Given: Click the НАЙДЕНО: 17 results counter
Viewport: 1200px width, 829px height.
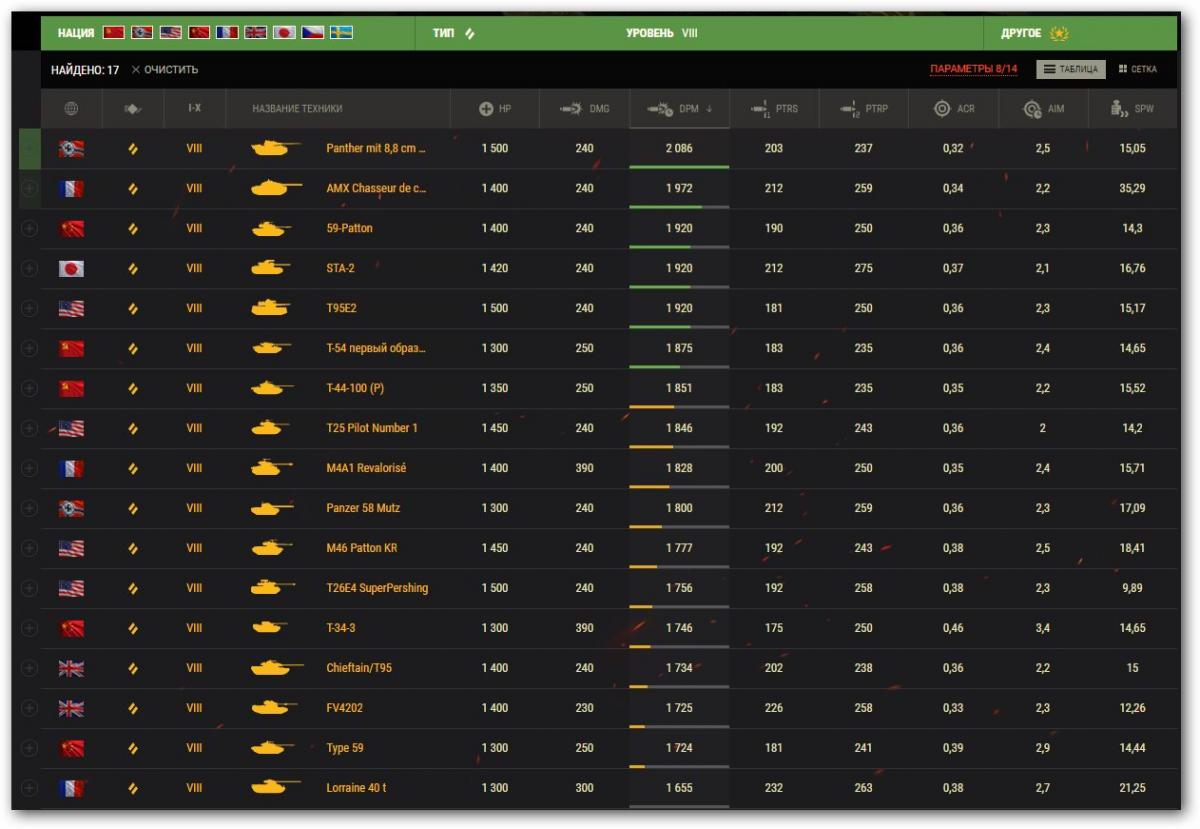Looking at the screenshot, I should 85,70.
